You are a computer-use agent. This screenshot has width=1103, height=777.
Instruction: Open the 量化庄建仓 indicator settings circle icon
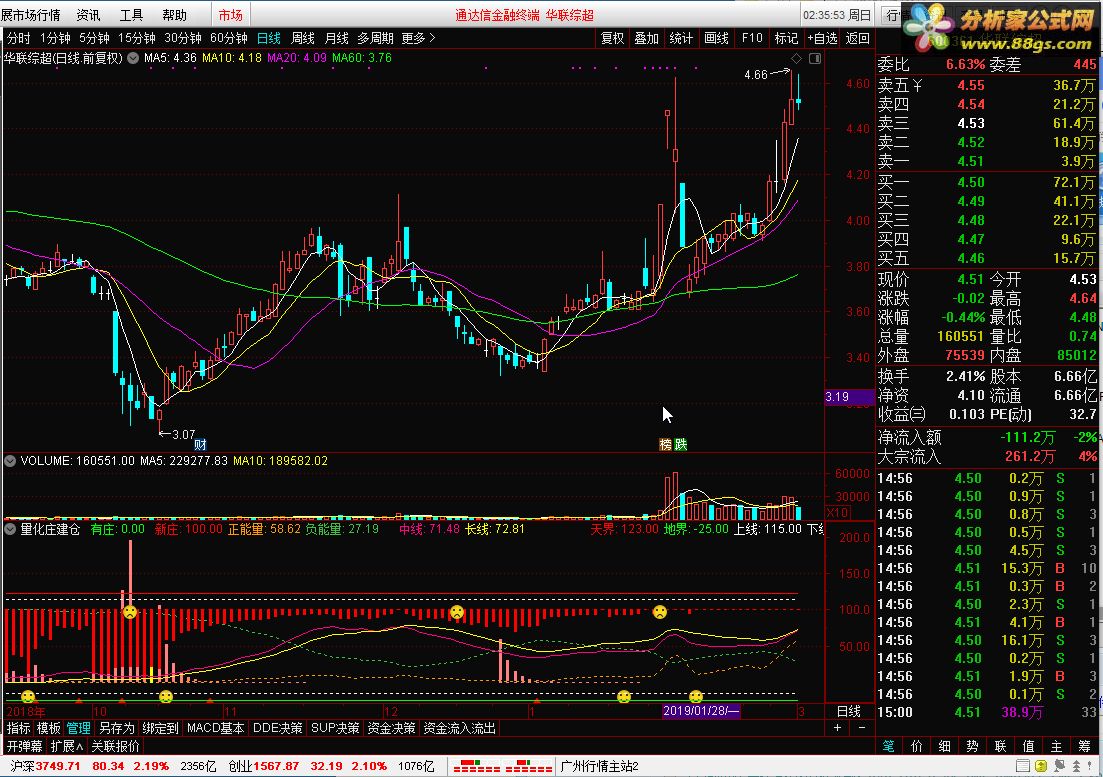point(11,529)
